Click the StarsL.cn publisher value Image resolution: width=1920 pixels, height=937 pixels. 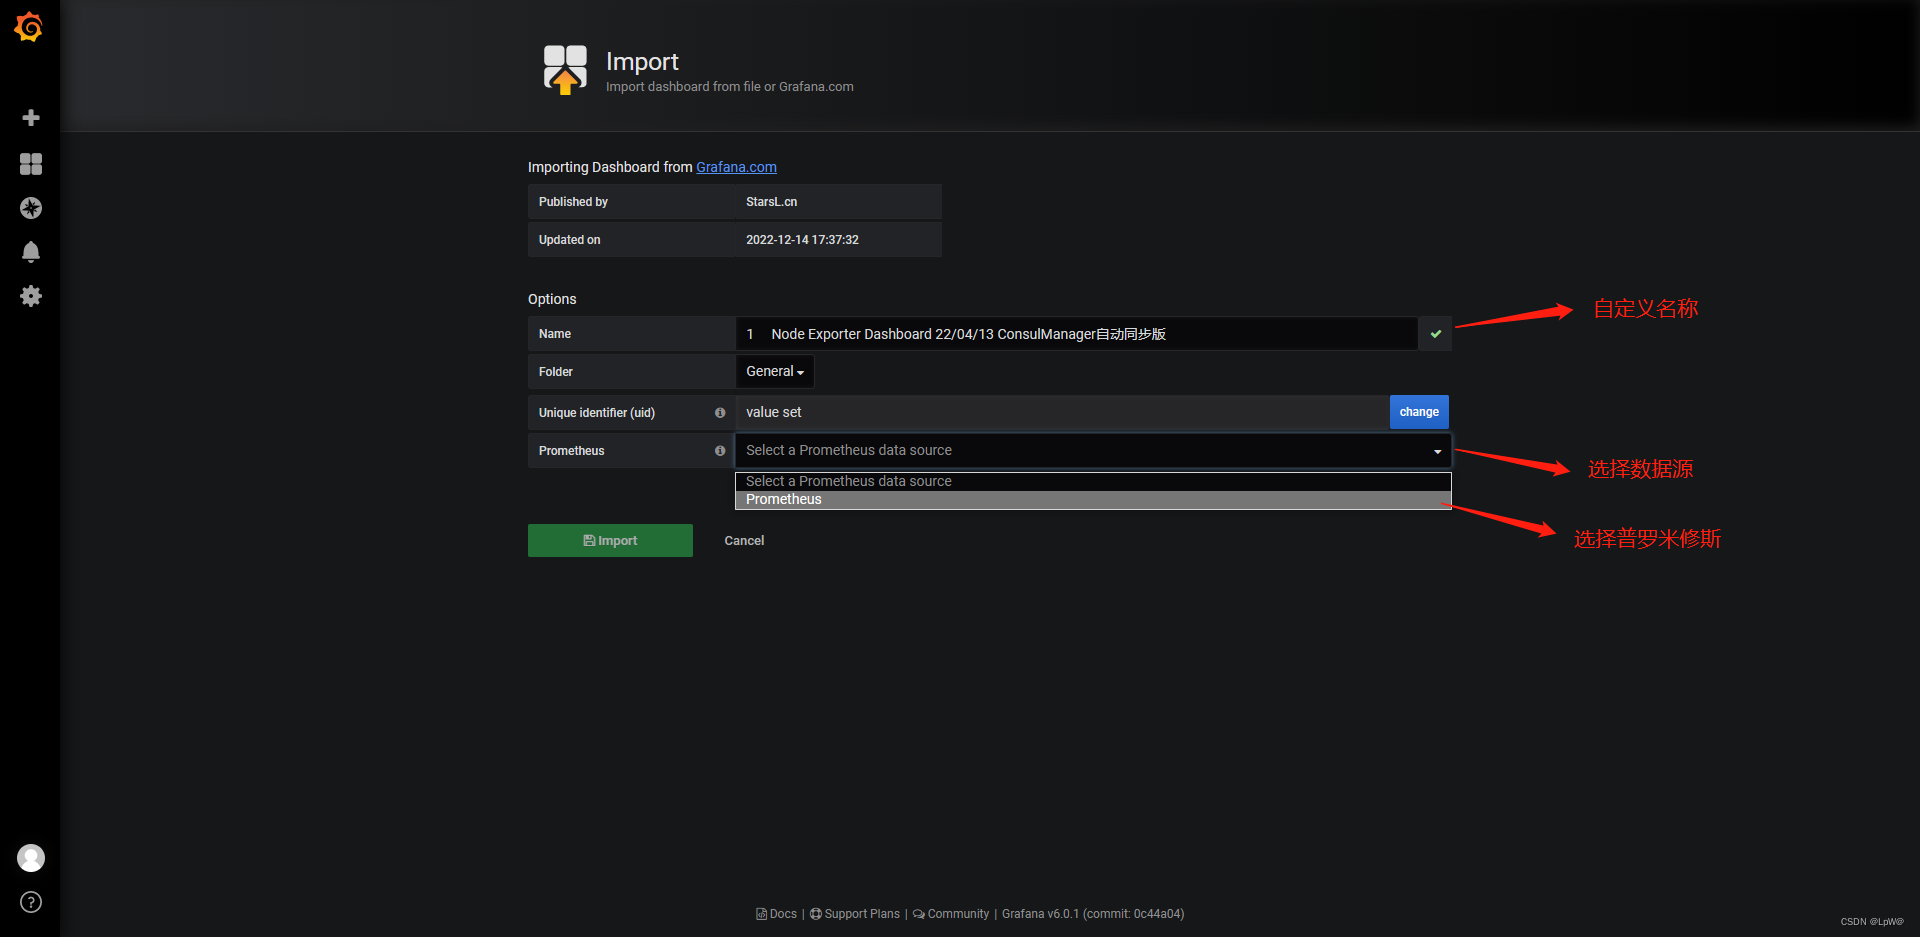tap(771, 202)
